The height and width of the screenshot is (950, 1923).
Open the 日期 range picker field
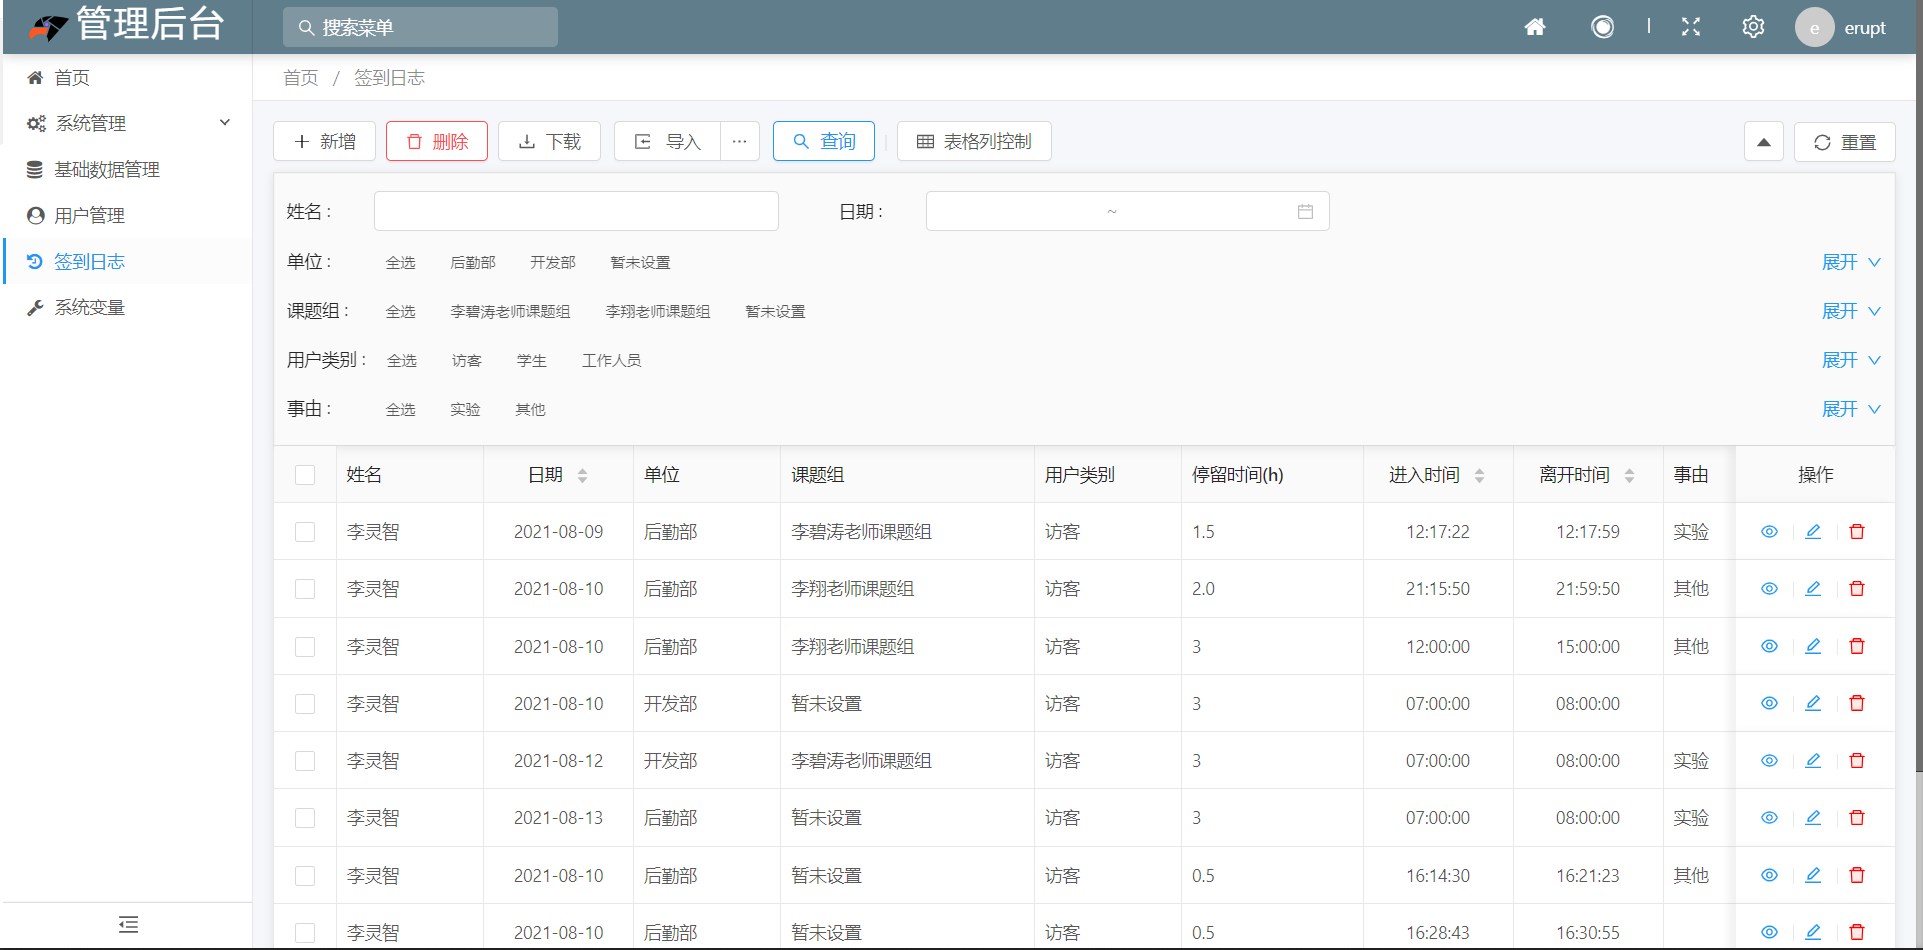click(1127, 211)
